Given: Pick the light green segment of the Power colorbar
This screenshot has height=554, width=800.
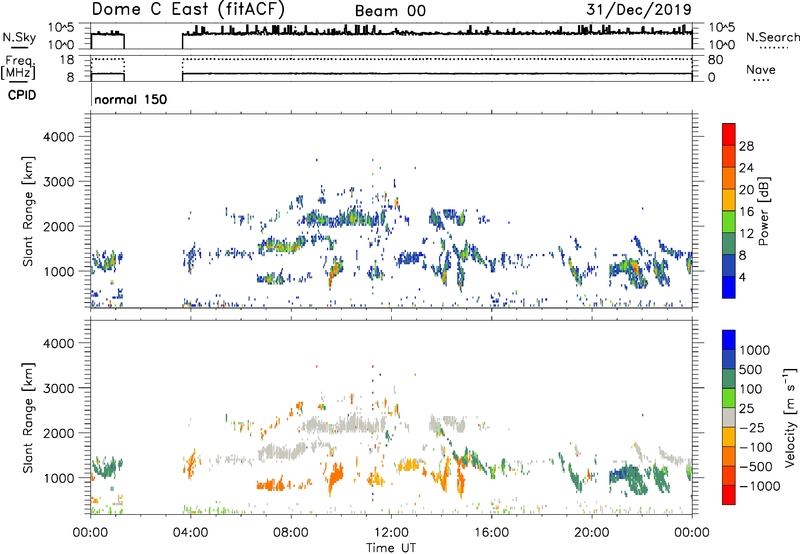Looking at the screenshot, I should [729, 222].
